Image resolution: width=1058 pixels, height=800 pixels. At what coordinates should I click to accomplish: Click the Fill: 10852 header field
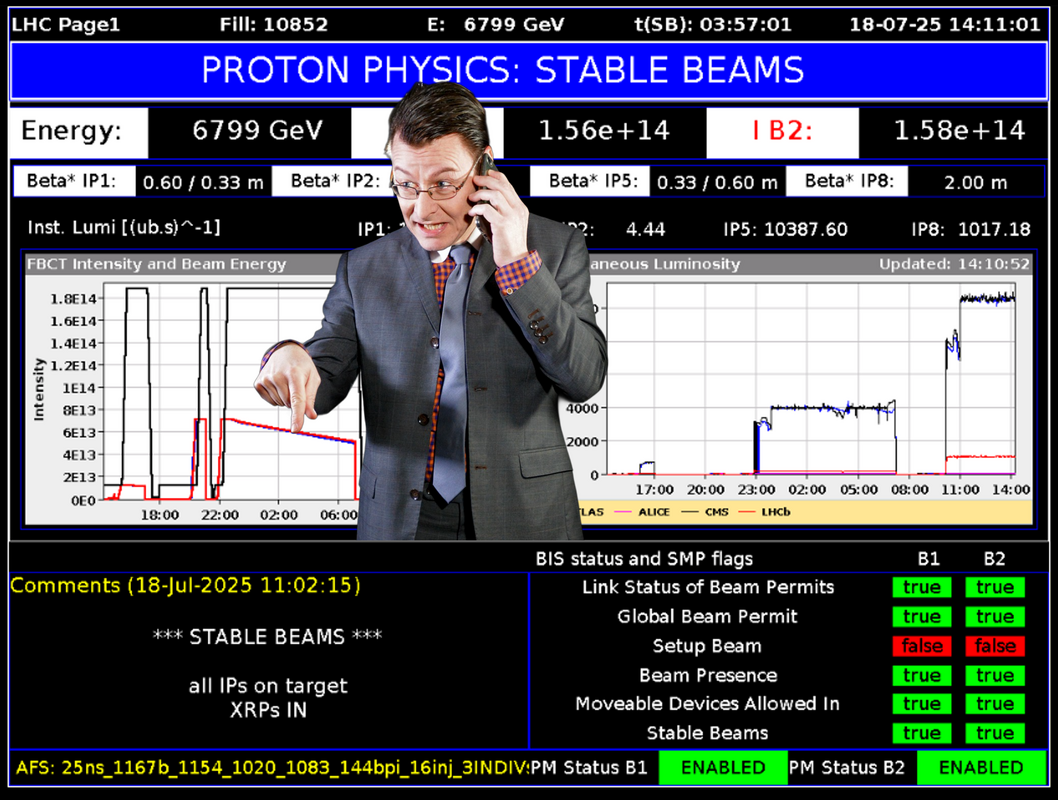tap(265, 24)
